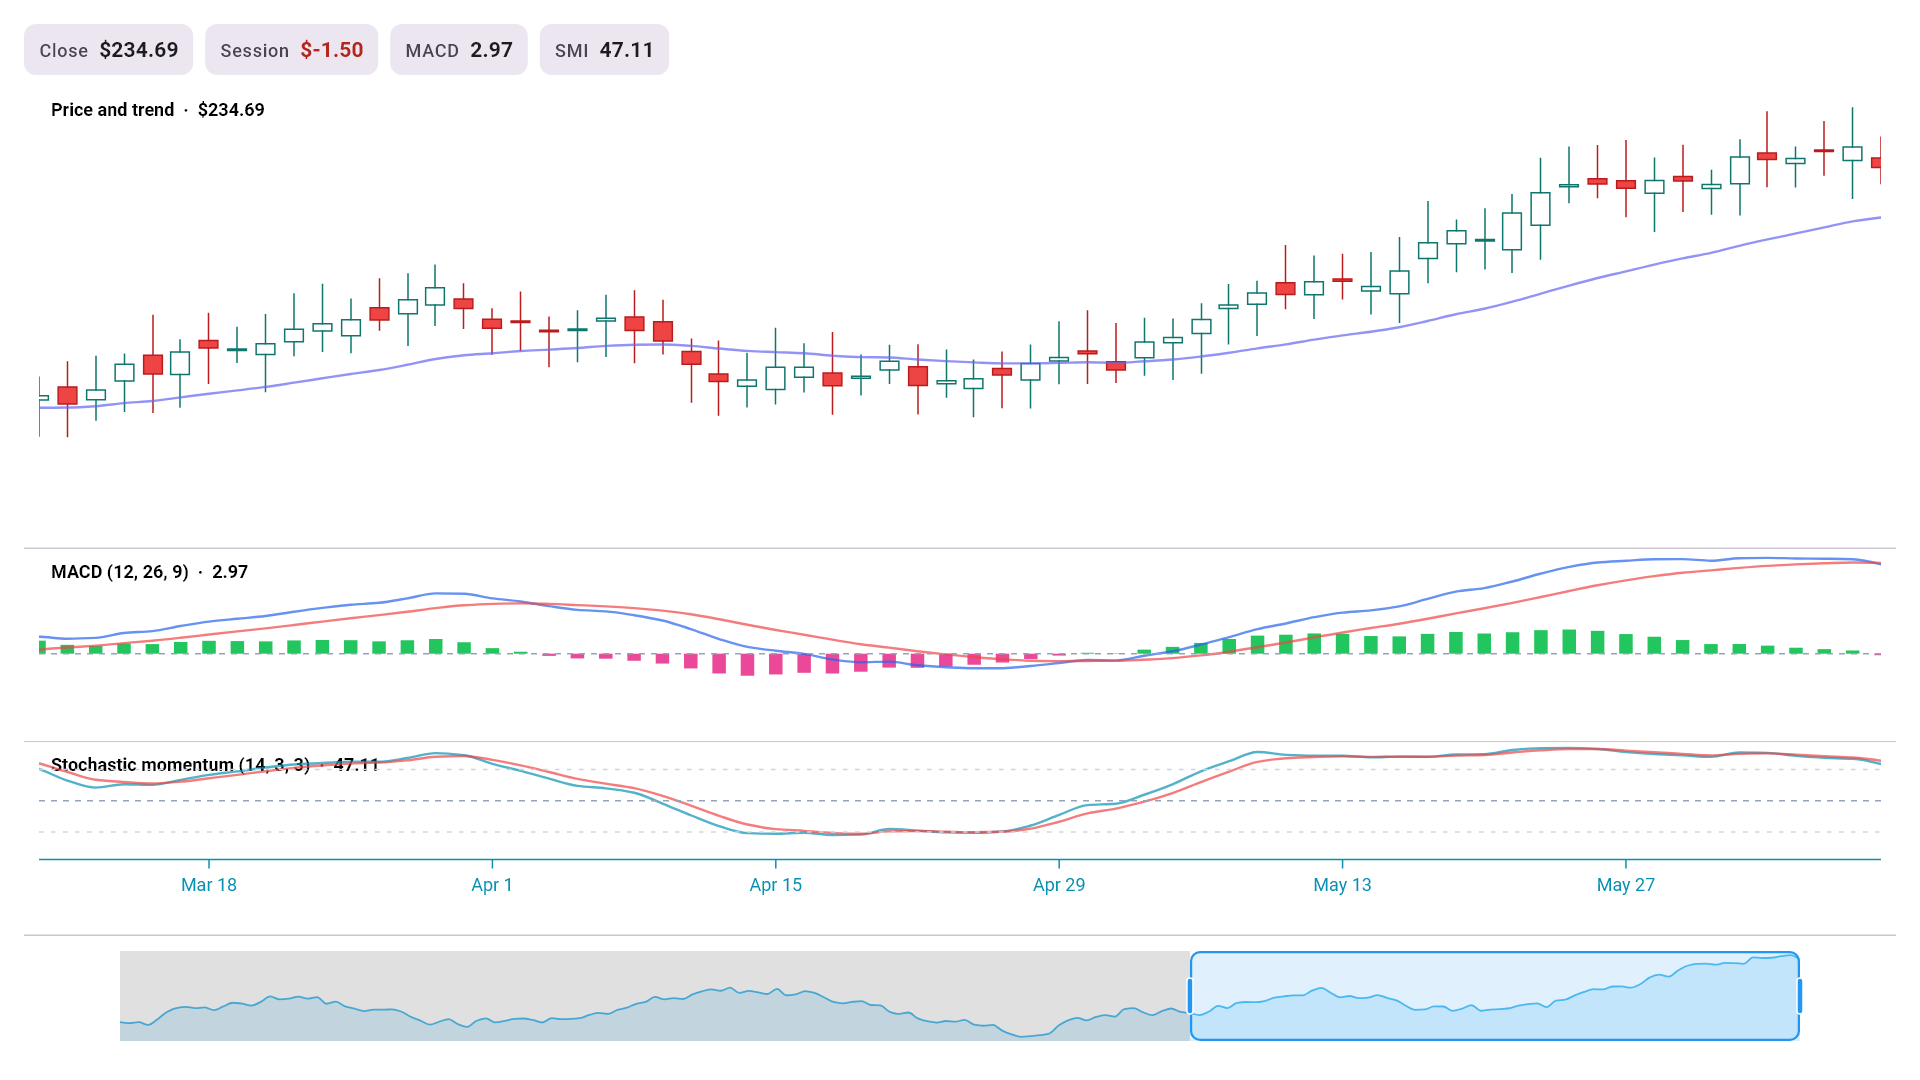The image size is (1920, 1080).
Task: Click the MACD 2.97 chip
Action: [x=458, y=50]
